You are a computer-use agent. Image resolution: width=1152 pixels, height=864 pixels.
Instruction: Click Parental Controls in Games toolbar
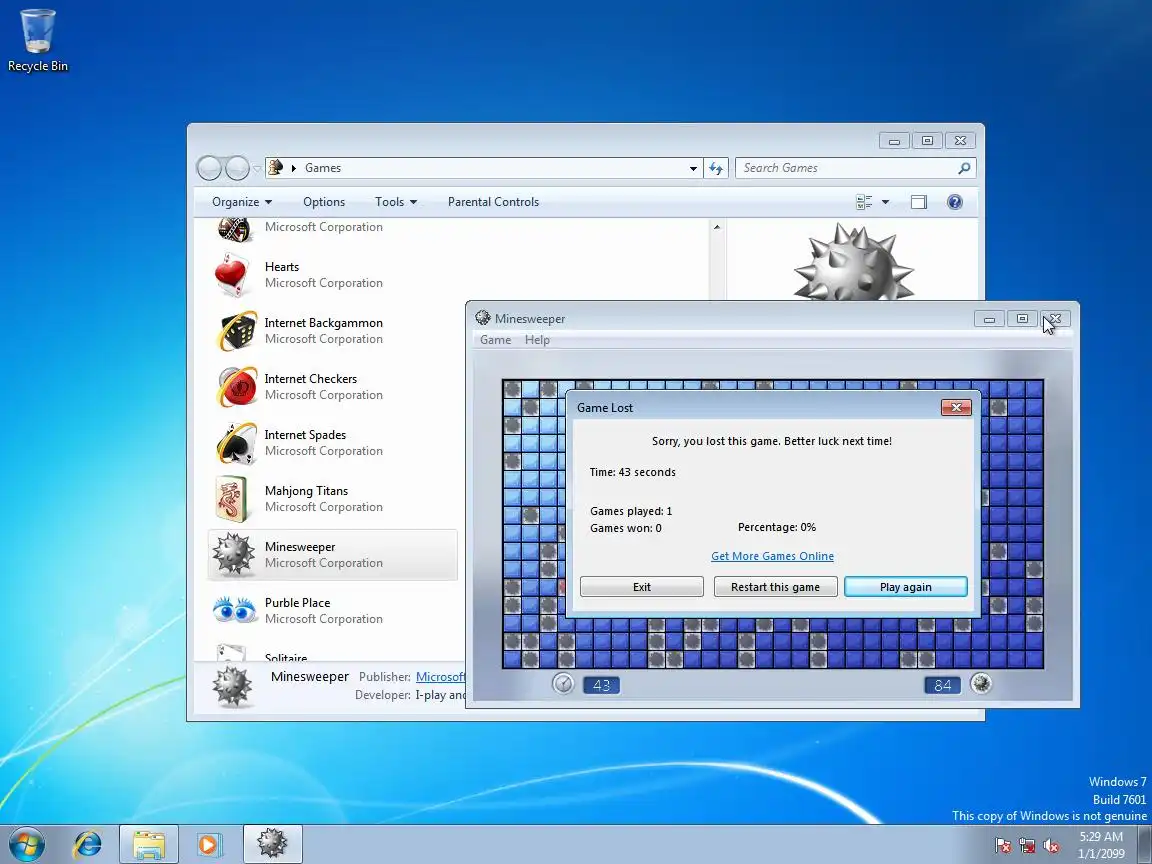(494, 202)
